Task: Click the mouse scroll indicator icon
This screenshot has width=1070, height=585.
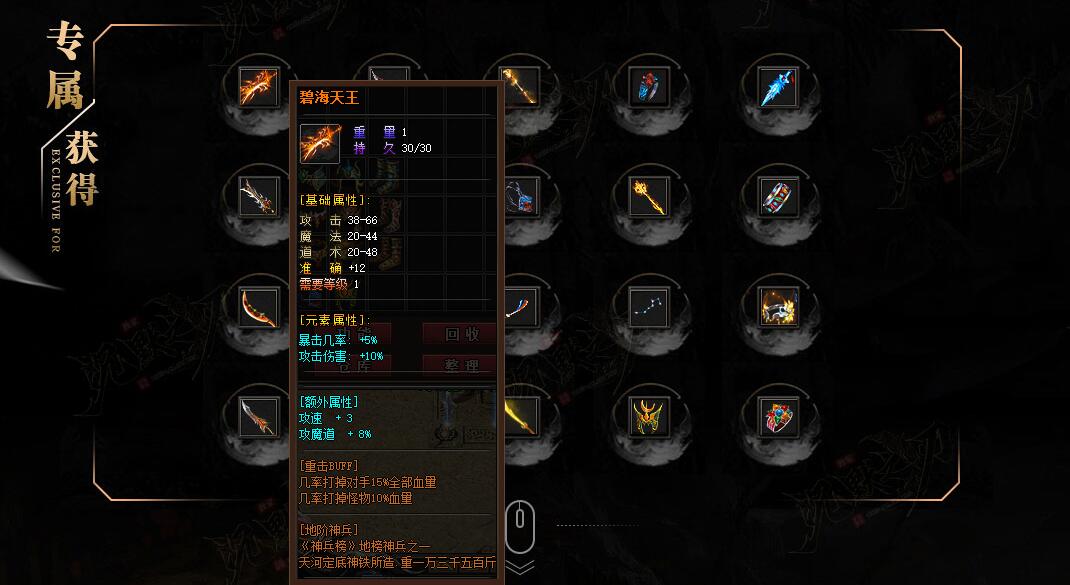Action: [x=519, y=526]
